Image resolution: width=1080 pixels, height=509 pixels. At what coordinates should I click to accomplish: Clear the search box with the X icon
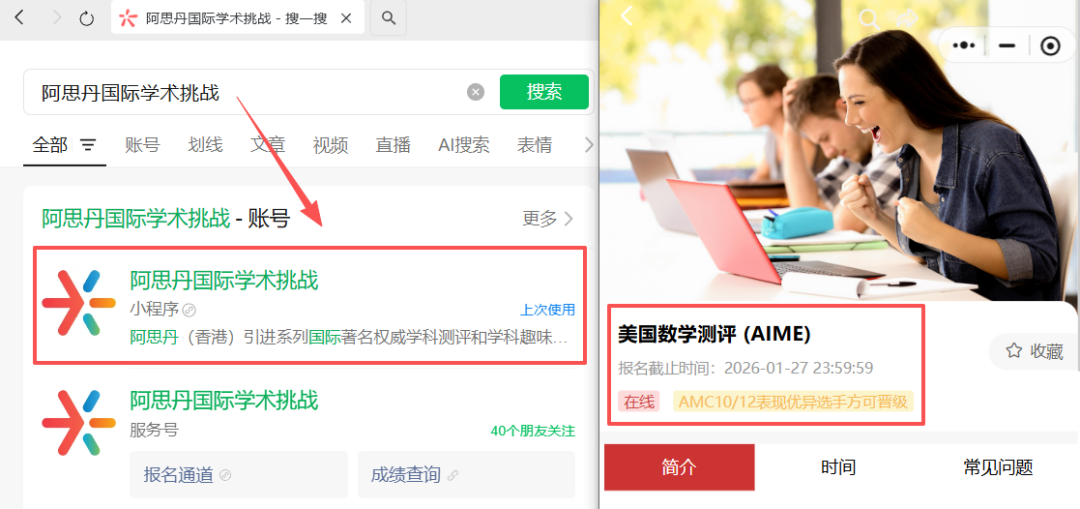(475, 92)
